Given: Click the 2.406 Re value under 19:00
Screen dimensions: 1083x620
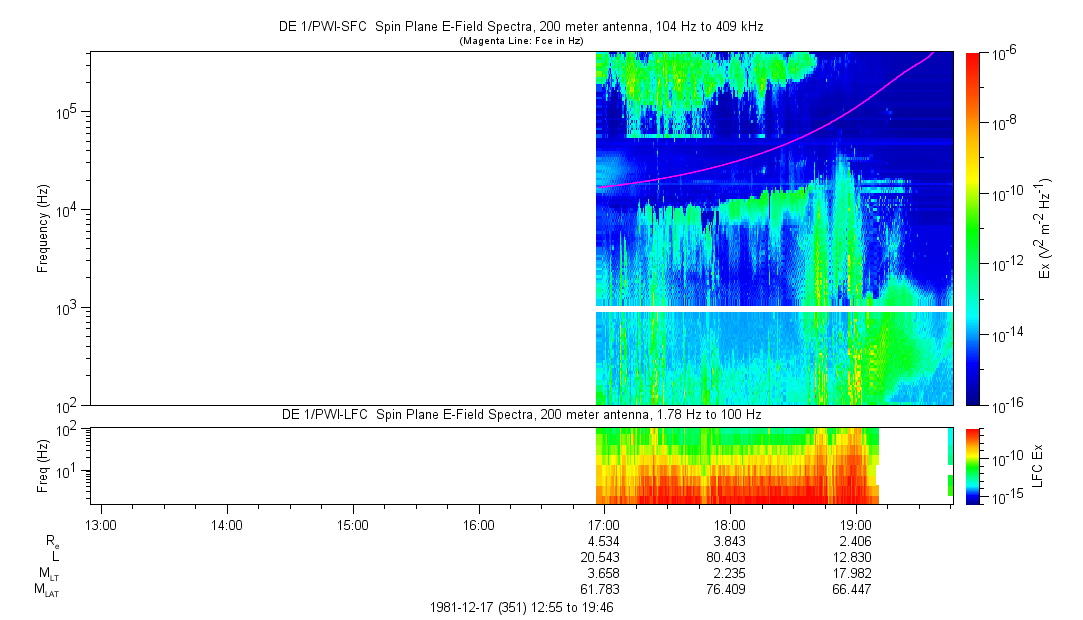Looking at the screenshot, I should coord(856,541).
